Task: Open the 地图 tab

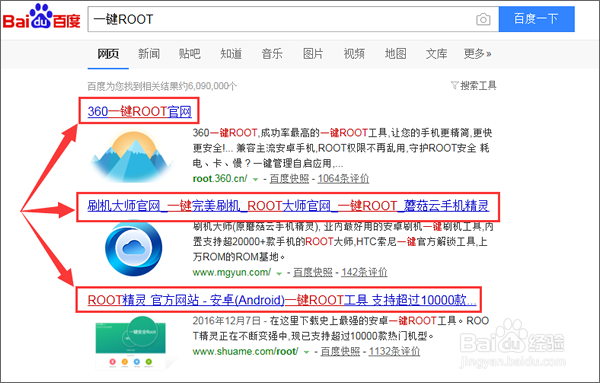Action: [x=395, y=54]
